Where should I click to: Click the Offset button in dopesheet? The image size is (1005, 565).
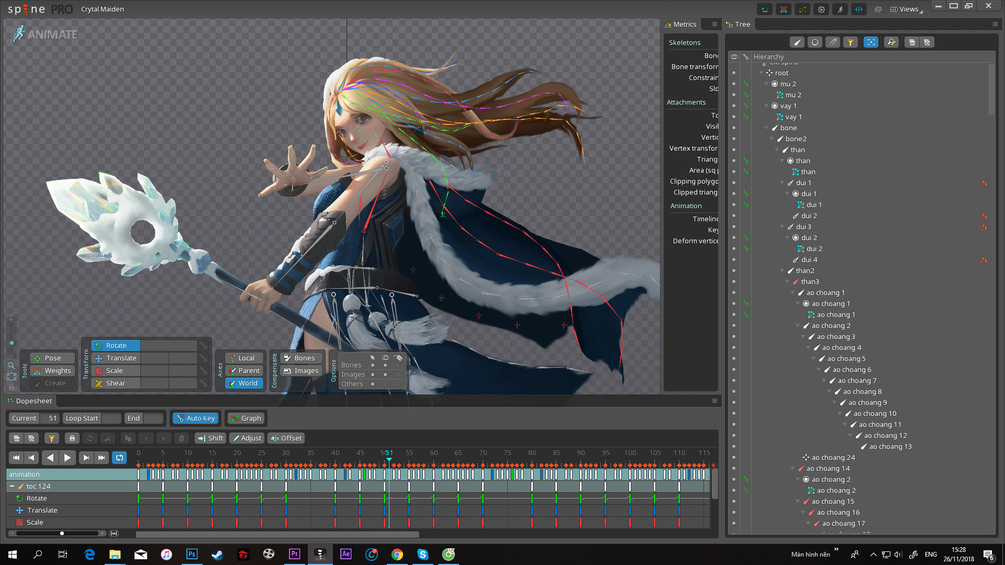[x=287, y=438]
